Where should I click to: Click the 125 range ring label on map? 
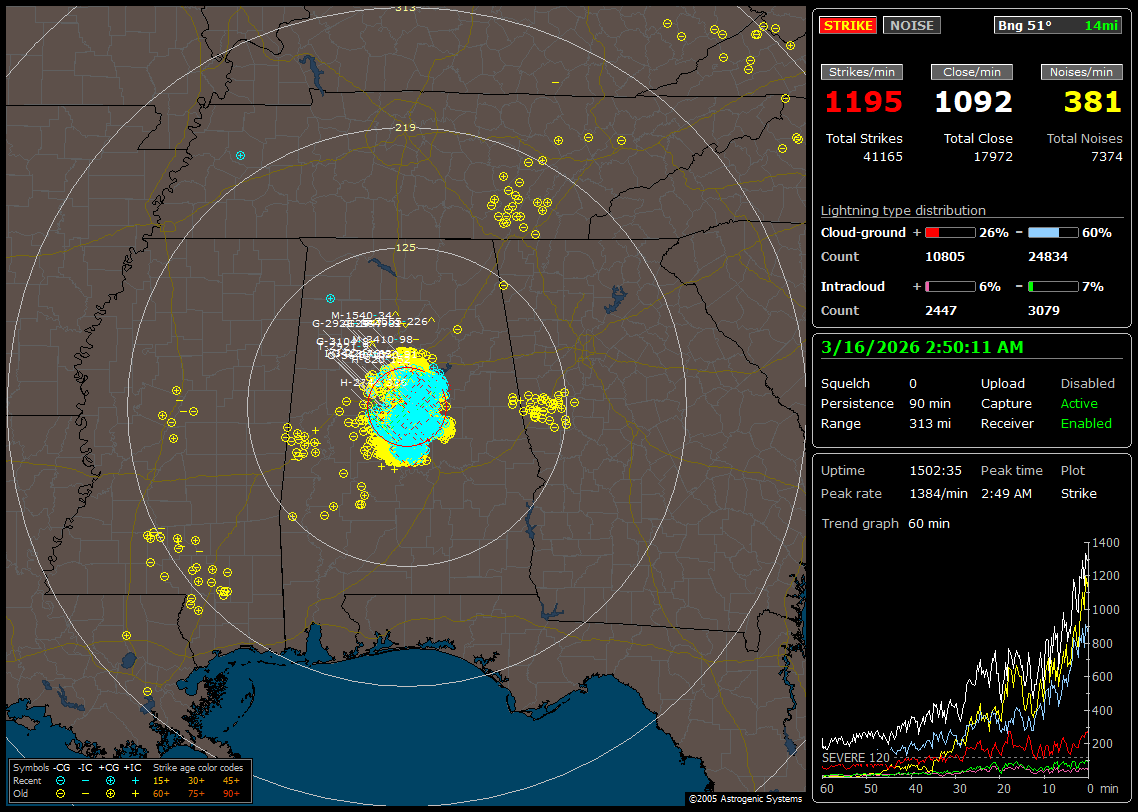[x=405, y=247]
